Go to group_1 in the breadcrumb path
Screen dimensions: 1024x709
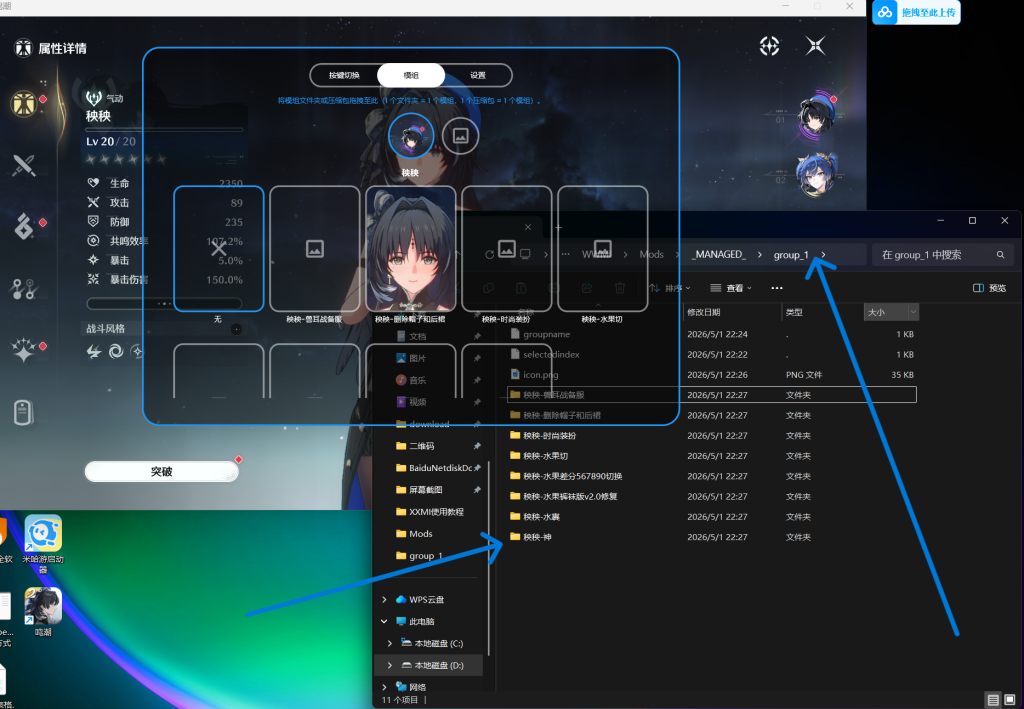pos(791,255)
